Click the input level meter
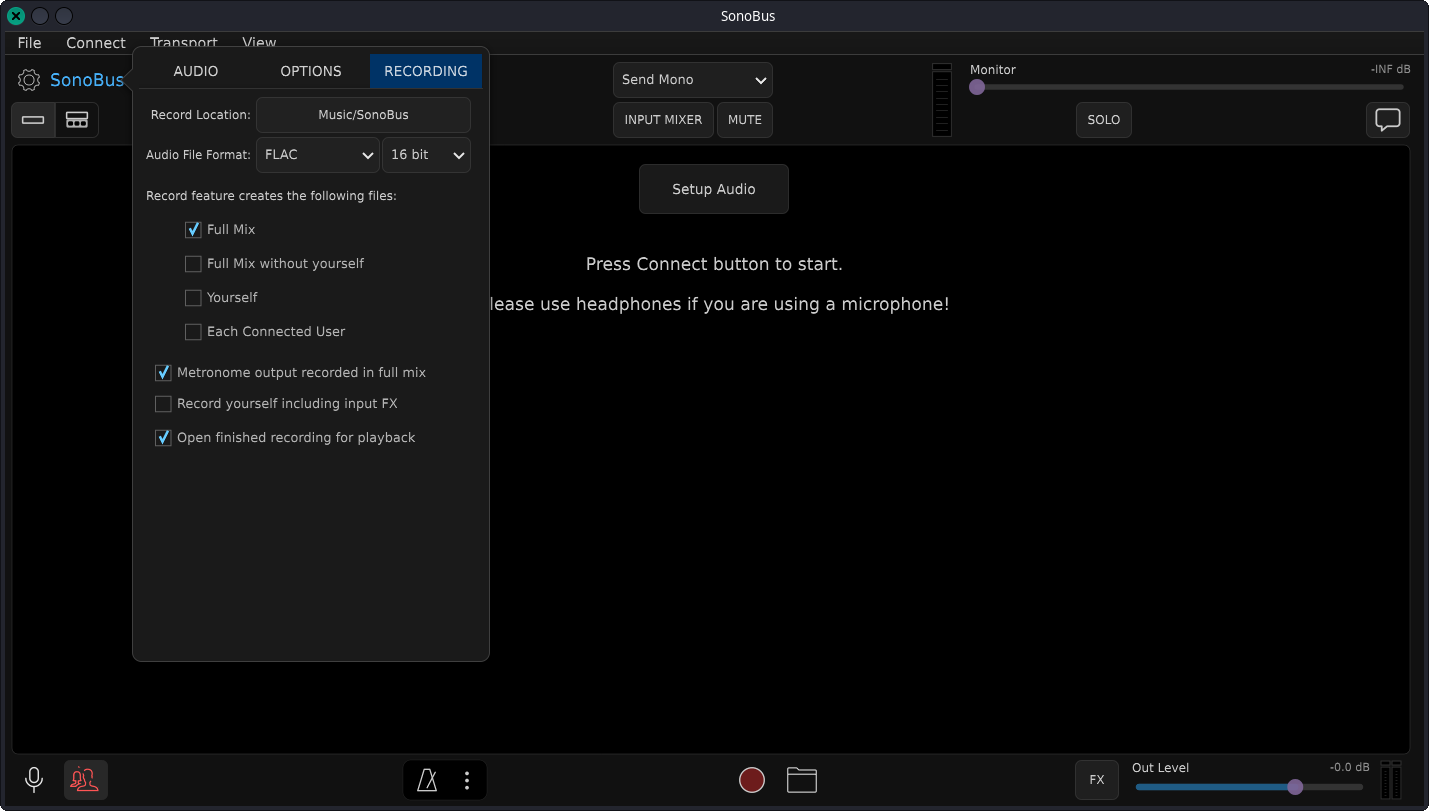Viewport: 1429px width, 811px height. coord(942,100)
